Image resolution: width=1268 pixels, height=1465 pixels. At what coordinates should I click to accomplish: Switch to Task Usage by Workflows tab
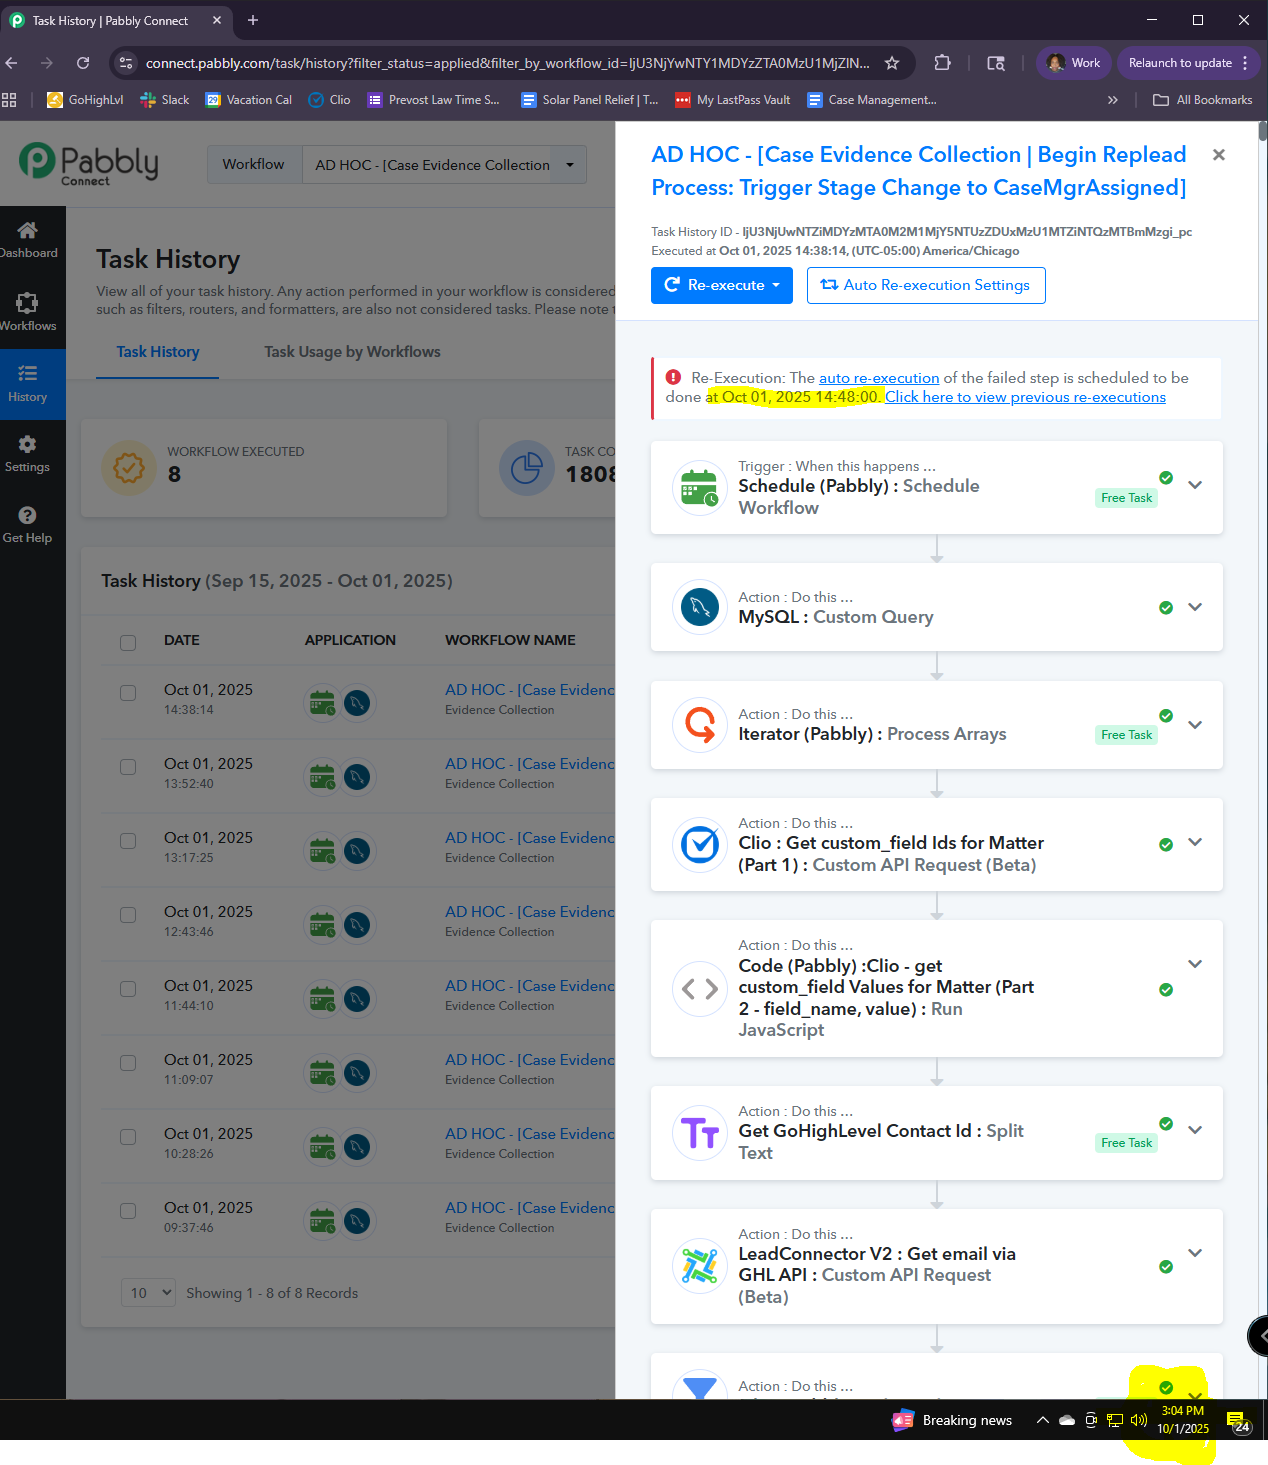point(352,352)
